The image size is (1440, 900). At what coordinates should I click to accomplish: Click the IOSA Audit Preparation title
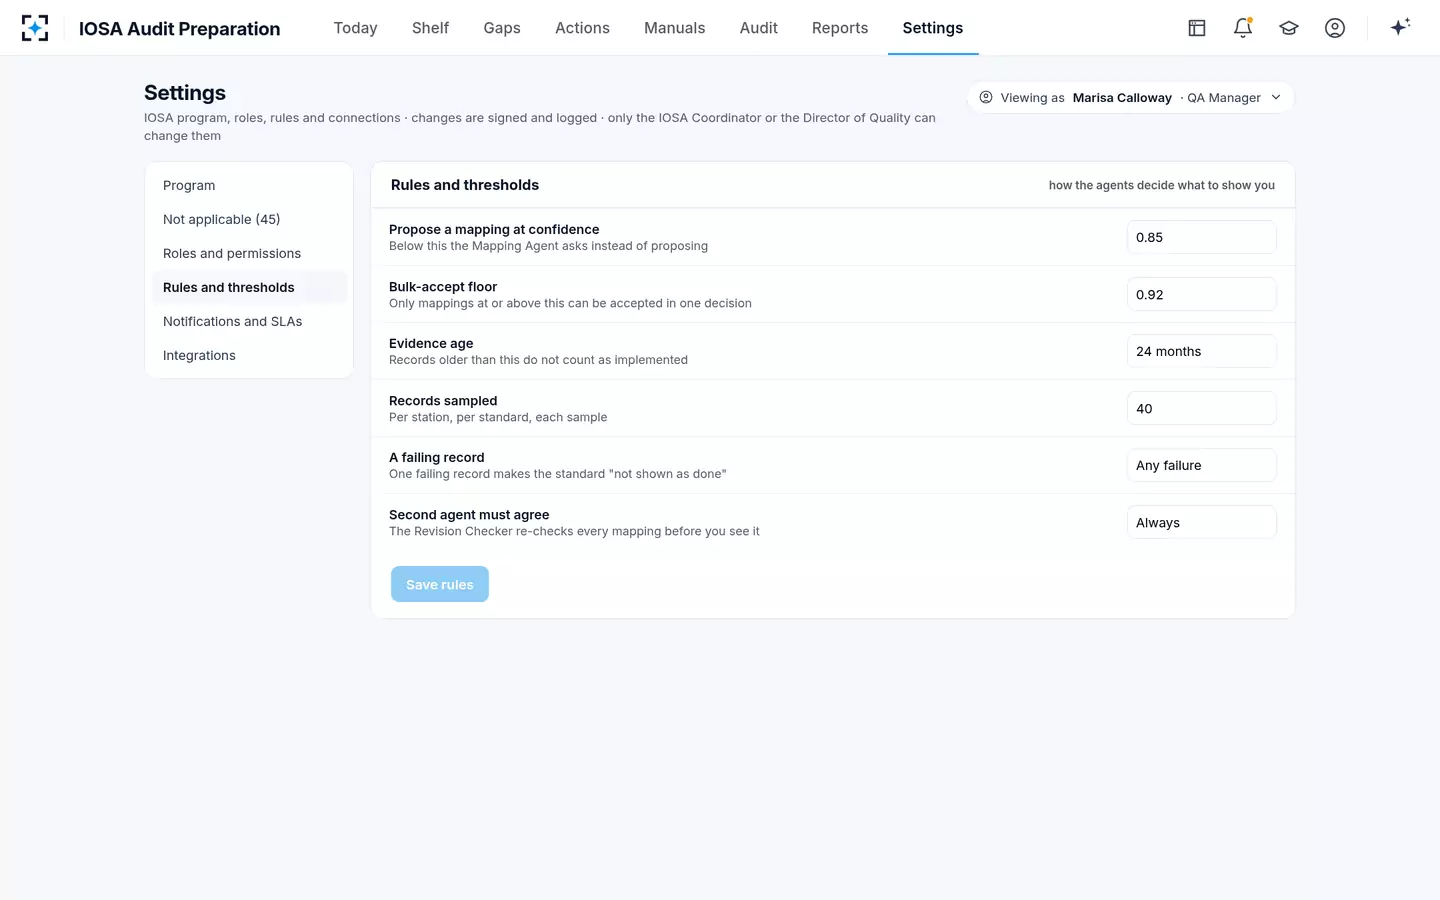(x=180, y=29)
